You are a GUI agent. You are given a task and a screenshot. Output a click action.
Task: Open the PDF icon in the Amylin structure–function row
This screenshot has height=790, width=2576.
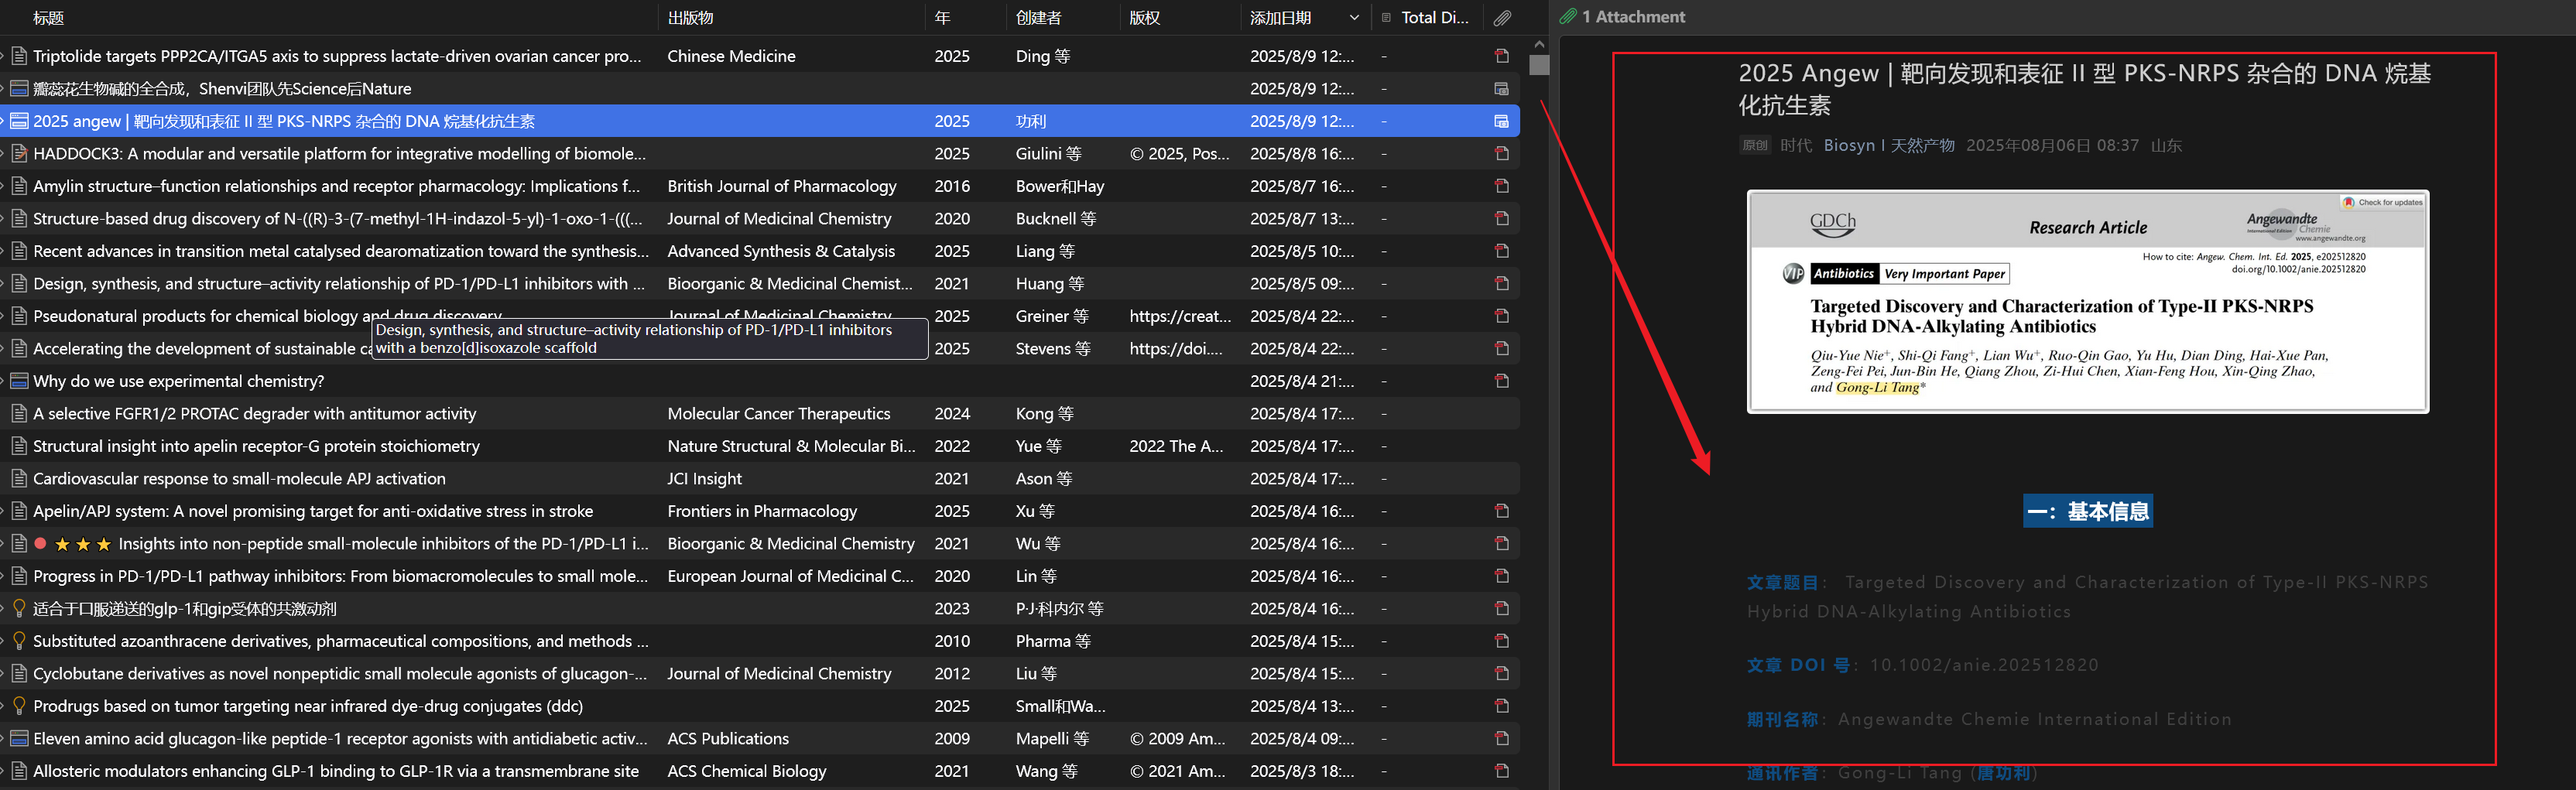1501,186
